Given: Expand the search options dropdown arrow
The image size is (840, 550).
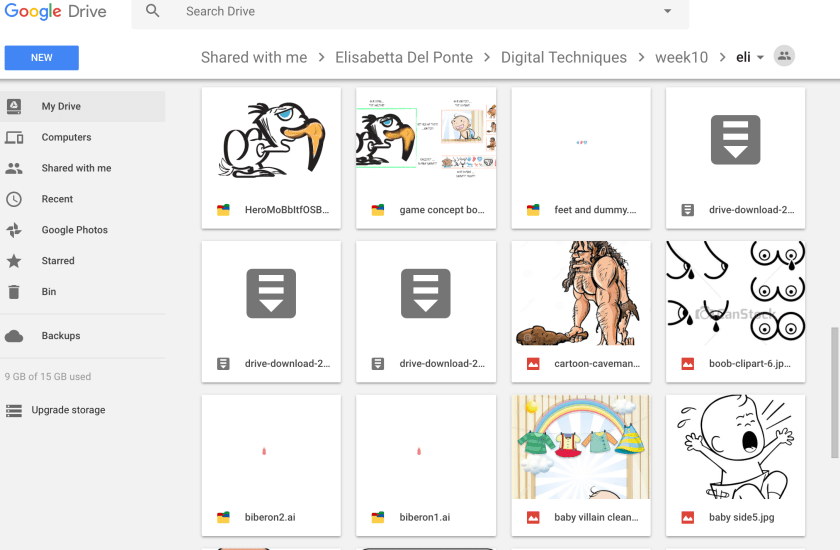Looking at the screenshot, I should point(668,12).
